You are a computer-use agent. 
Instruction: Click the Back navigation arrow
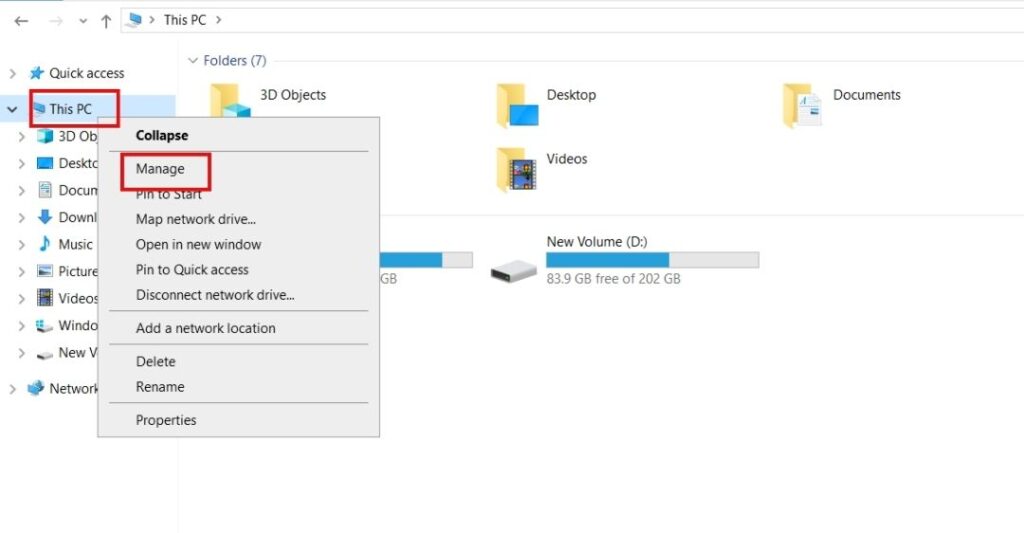coord(21,21)
